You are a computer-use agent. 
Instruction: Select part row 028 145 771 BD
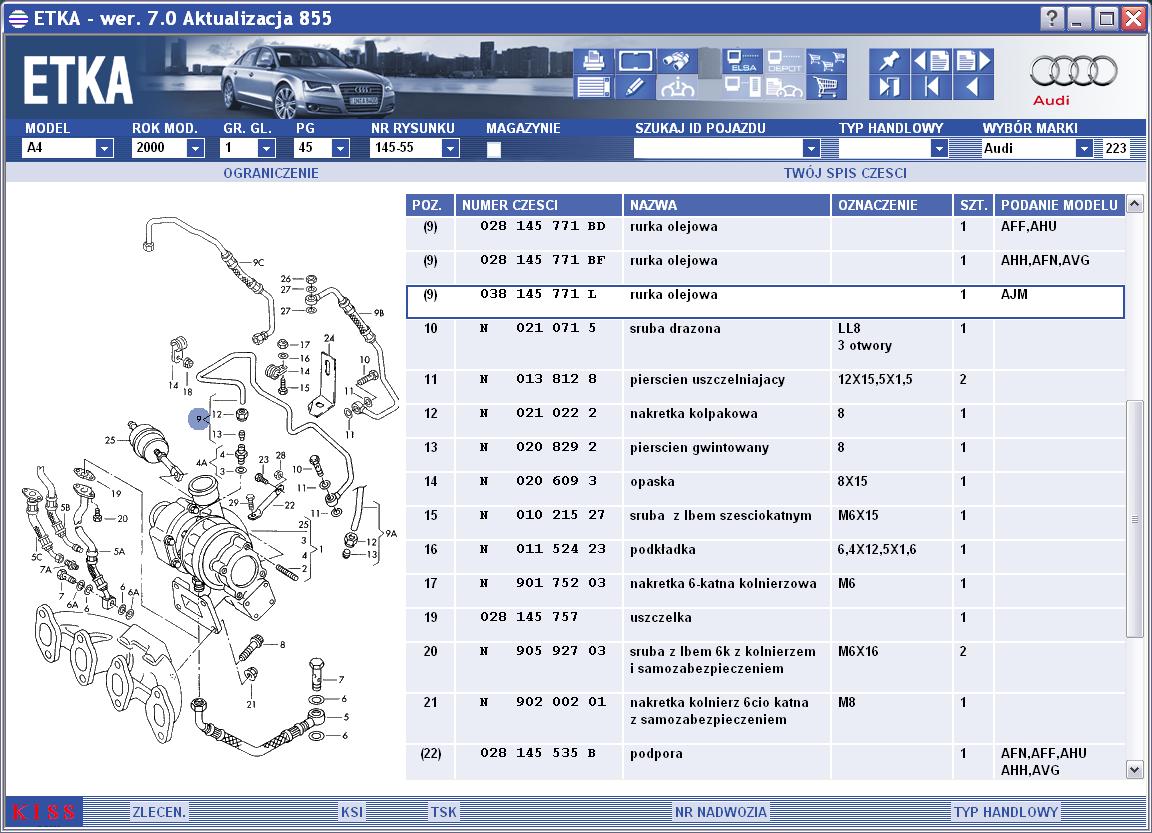click(765, 234)
